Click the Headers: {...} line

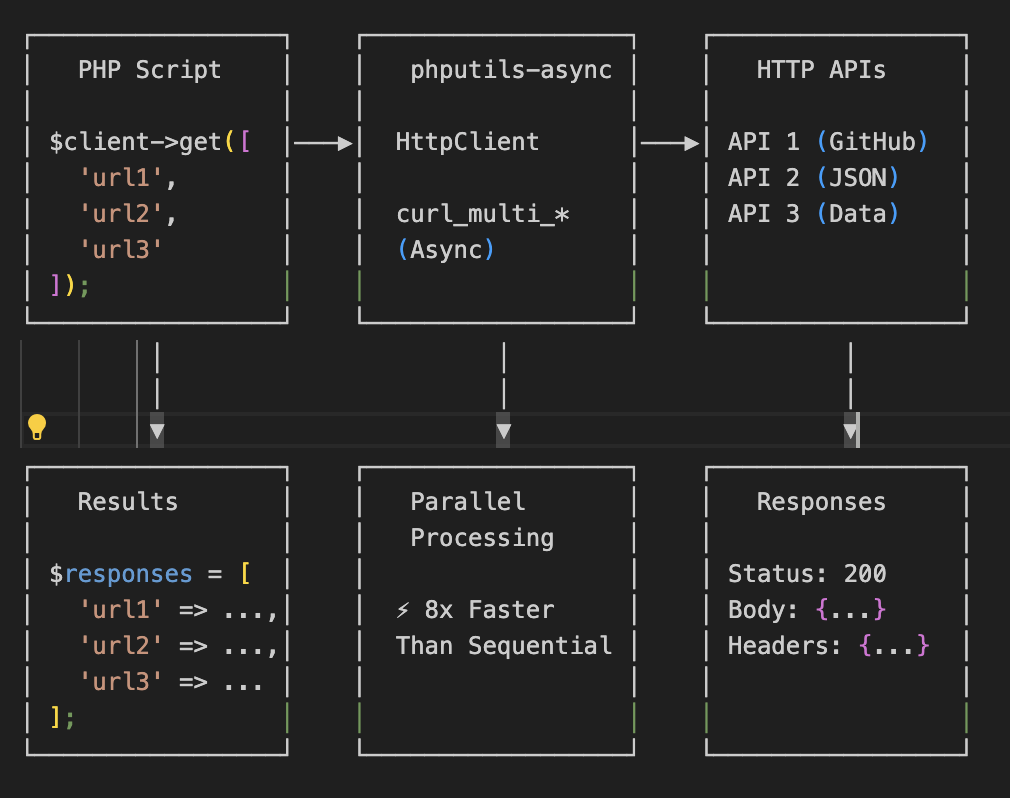[x=828, y=646]
